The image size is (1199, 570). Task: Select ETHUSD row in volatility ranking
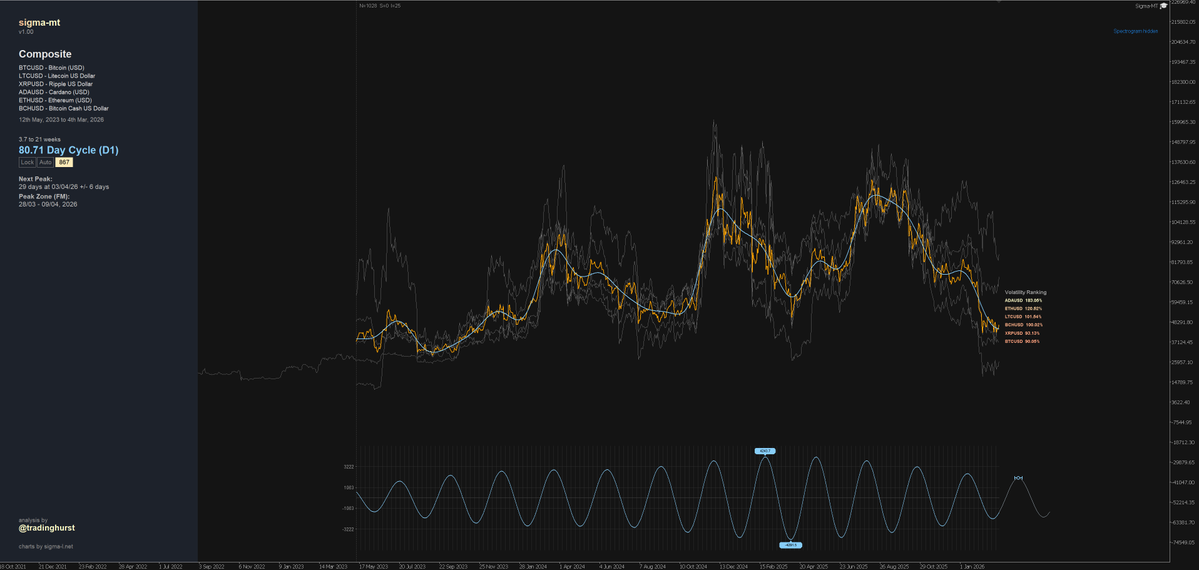[1023, 308]
